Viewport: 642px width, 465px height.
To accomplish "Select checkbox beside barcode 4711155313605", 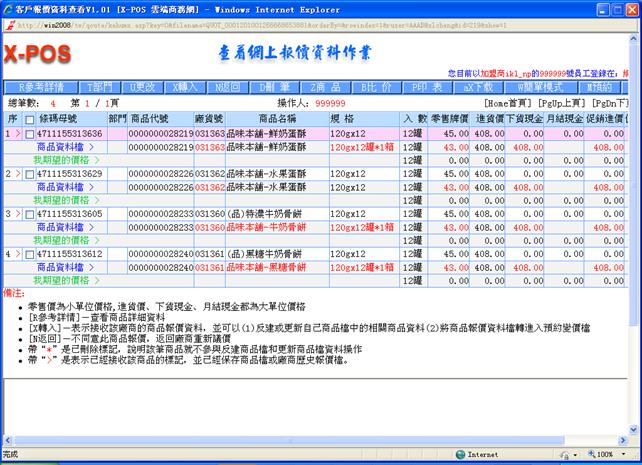I will (30, 214).
